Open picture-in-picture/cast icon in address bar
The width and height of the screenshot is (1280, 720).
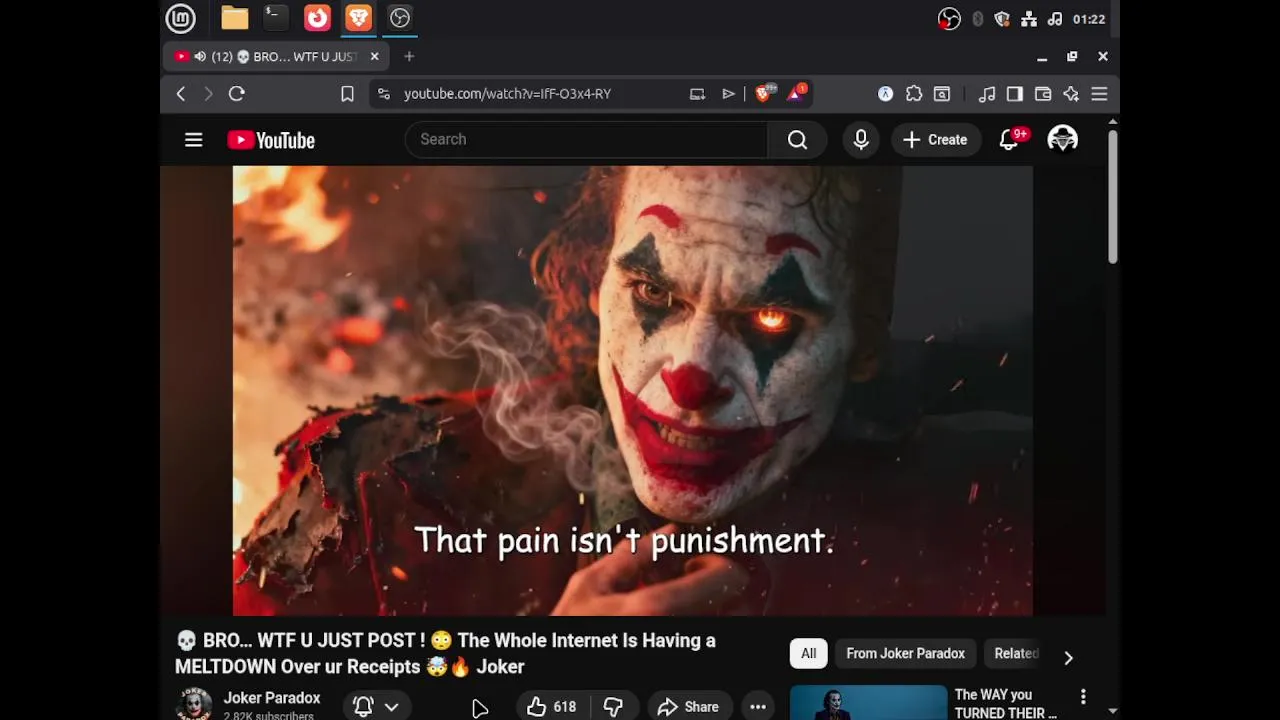[x=697, y=94]
